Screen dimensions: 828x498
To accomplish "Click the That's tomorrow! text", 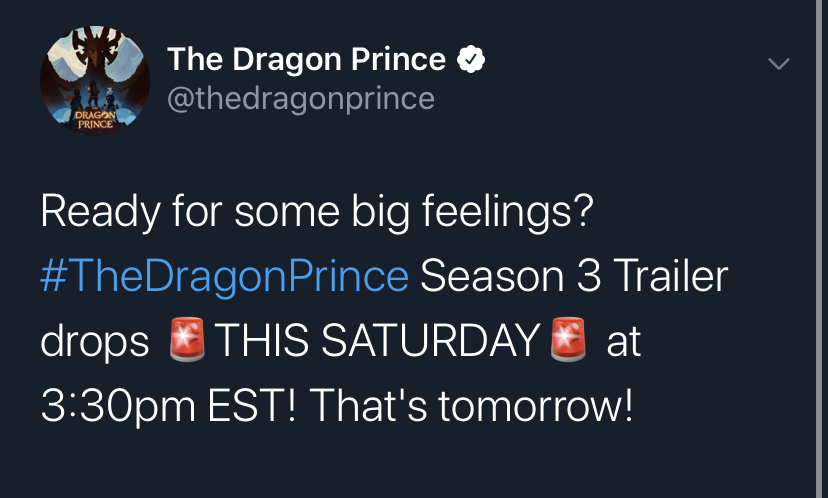I will 471,406.
